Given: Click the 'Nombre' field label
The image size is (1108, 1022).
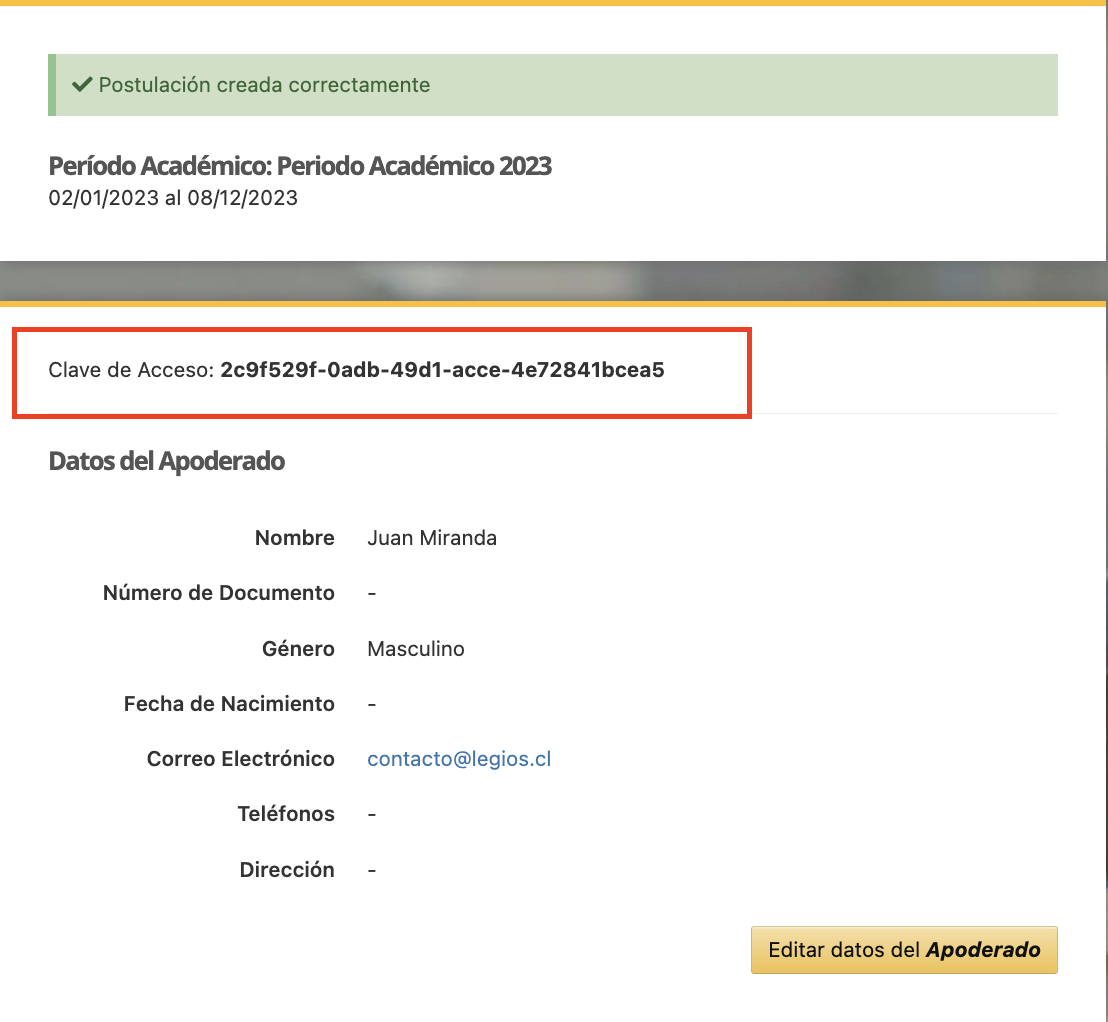Looking at the screenshot, I should pos(294,538).
